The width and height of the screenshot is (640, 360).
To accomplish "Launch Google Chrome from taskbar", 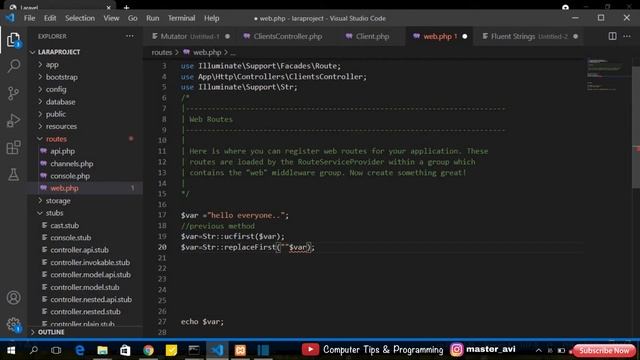I will pyautogui.click(x=148, y=350).
